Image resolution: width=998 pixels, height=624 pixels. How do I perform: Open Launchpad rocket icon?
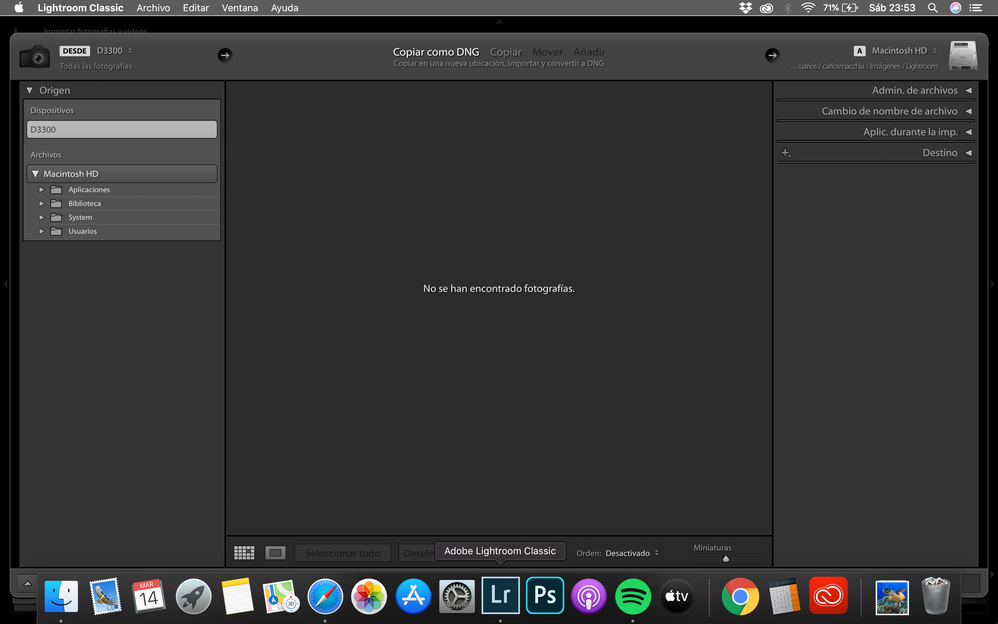(x=193, y=597)
